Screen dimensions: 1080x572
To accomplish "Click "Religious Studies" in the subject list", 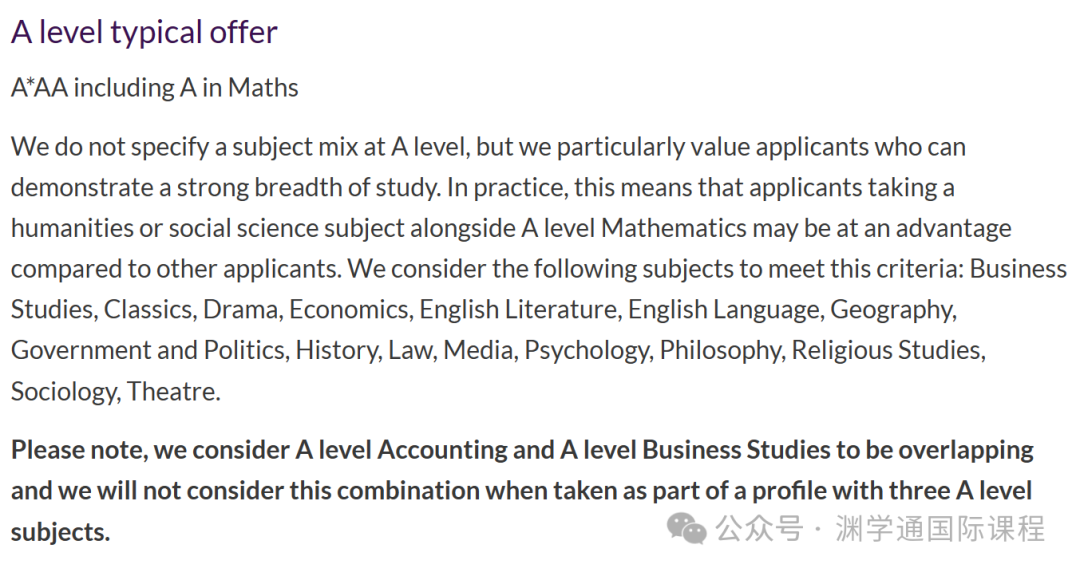I will (x=885, y=350).
